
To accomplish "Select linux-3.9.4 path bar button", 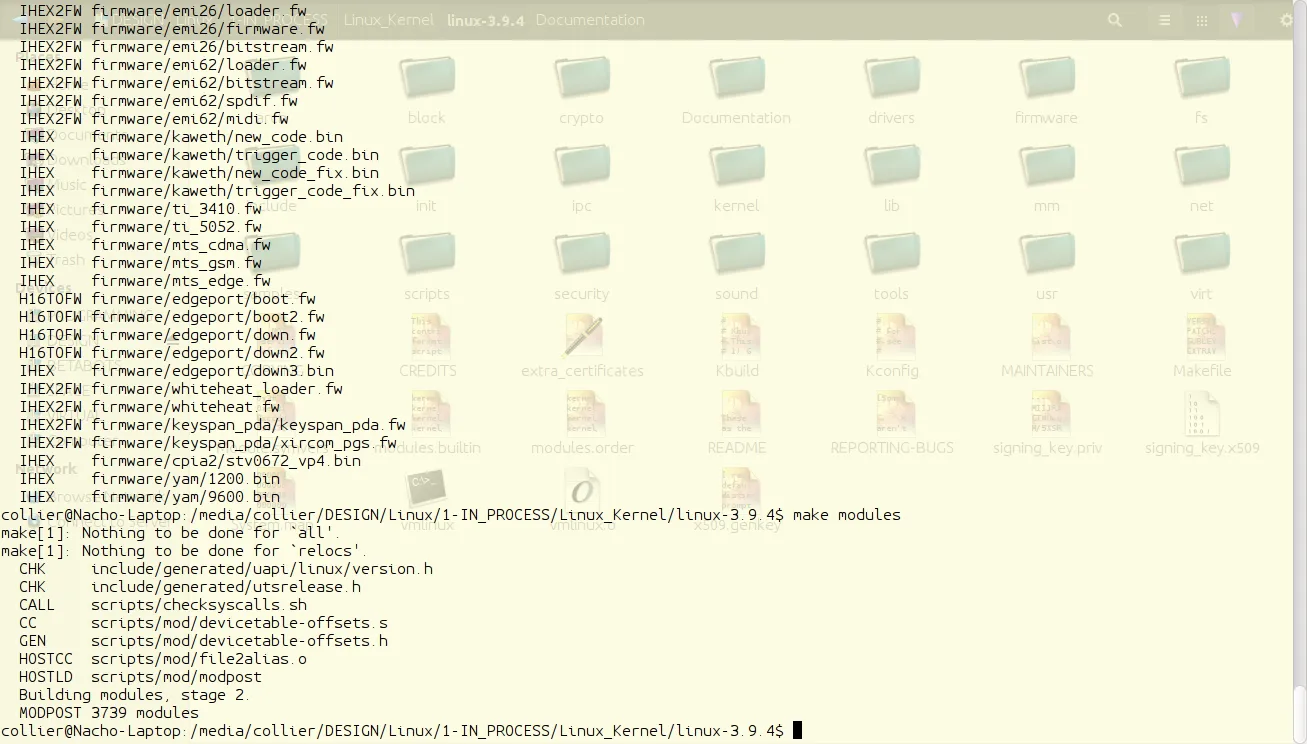I will (485, 20).
